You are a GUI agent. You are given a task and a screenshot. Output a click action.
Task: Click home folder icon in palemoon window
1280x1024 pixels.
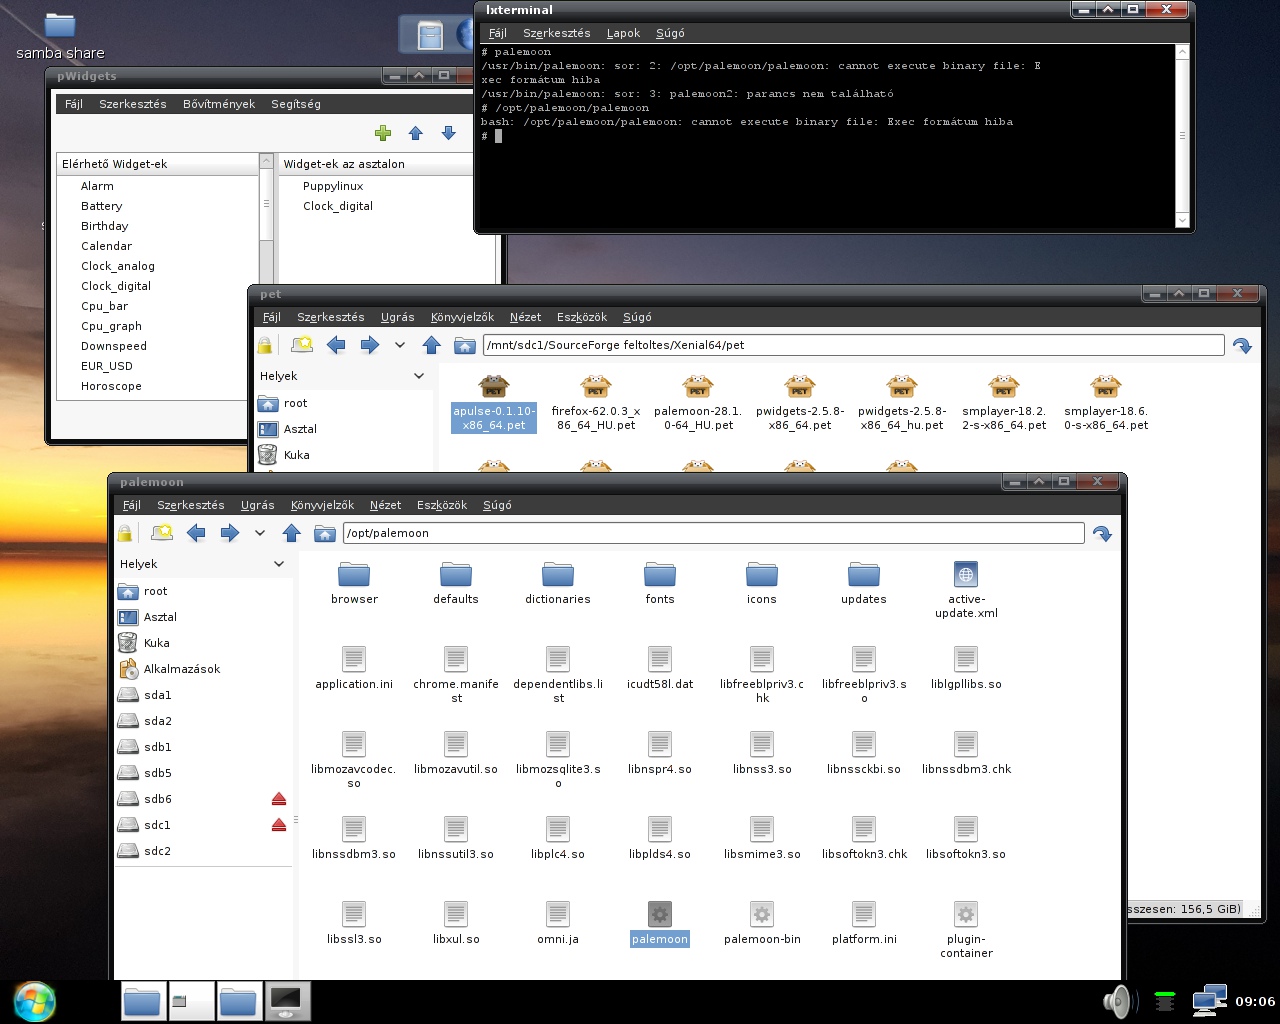coord(325,533)
